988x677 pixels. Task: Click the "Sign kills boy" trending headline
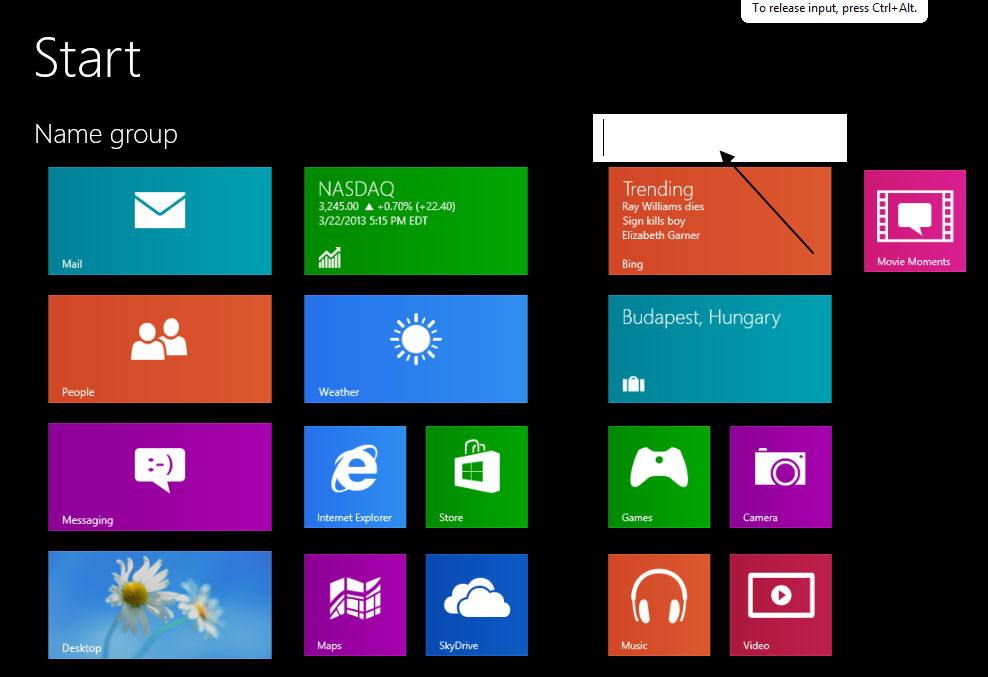point(653,221)
